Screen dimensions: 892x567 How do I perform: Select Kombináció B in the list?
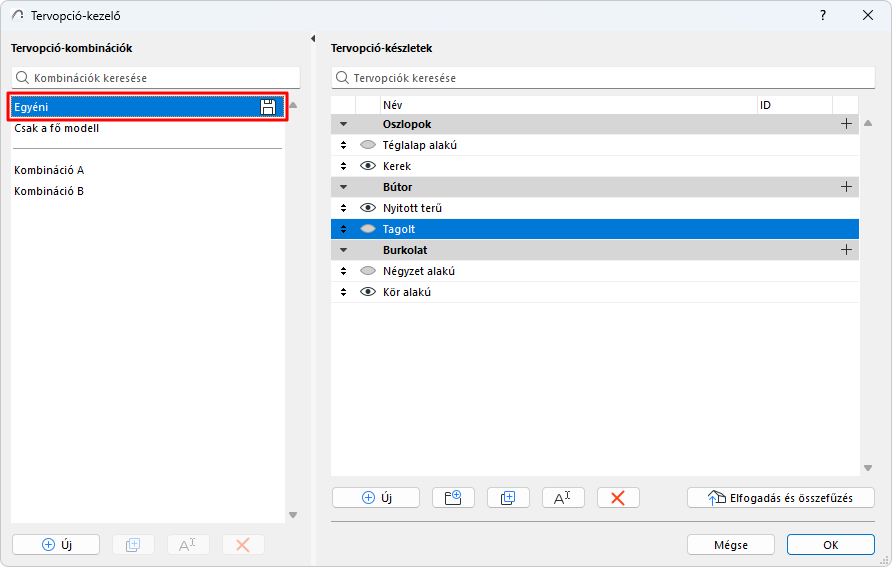[147, 191]
